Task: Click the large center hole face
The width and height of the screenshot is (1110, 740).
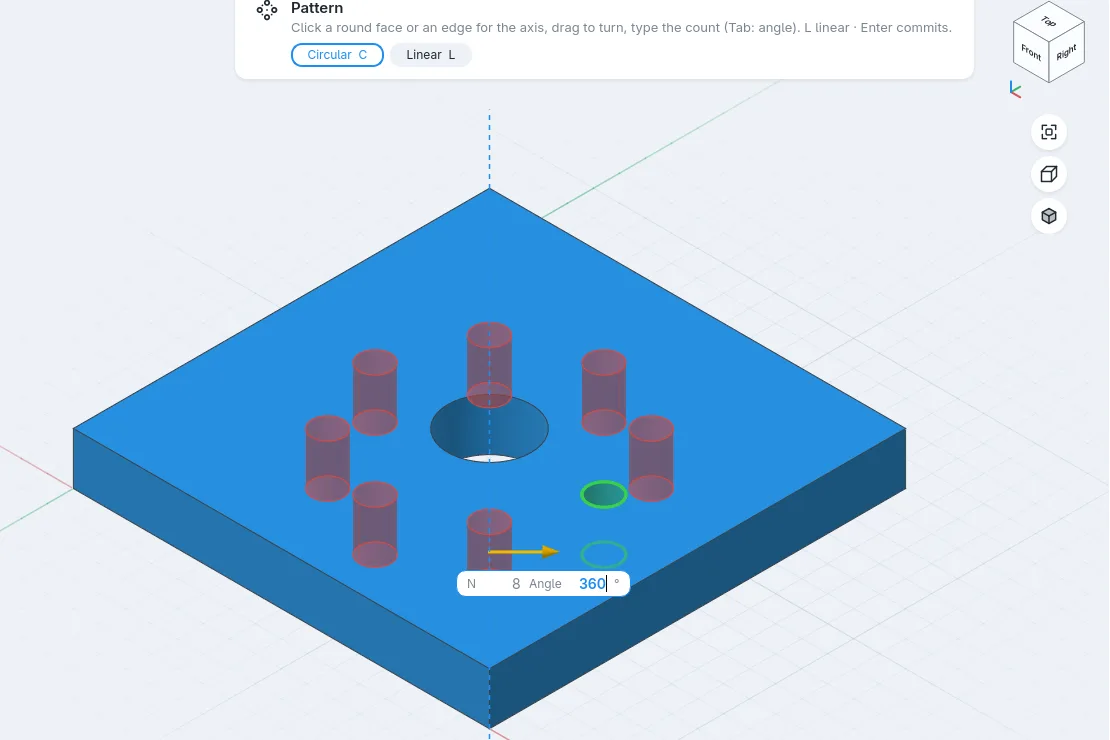Action: [x=489, y=428]
